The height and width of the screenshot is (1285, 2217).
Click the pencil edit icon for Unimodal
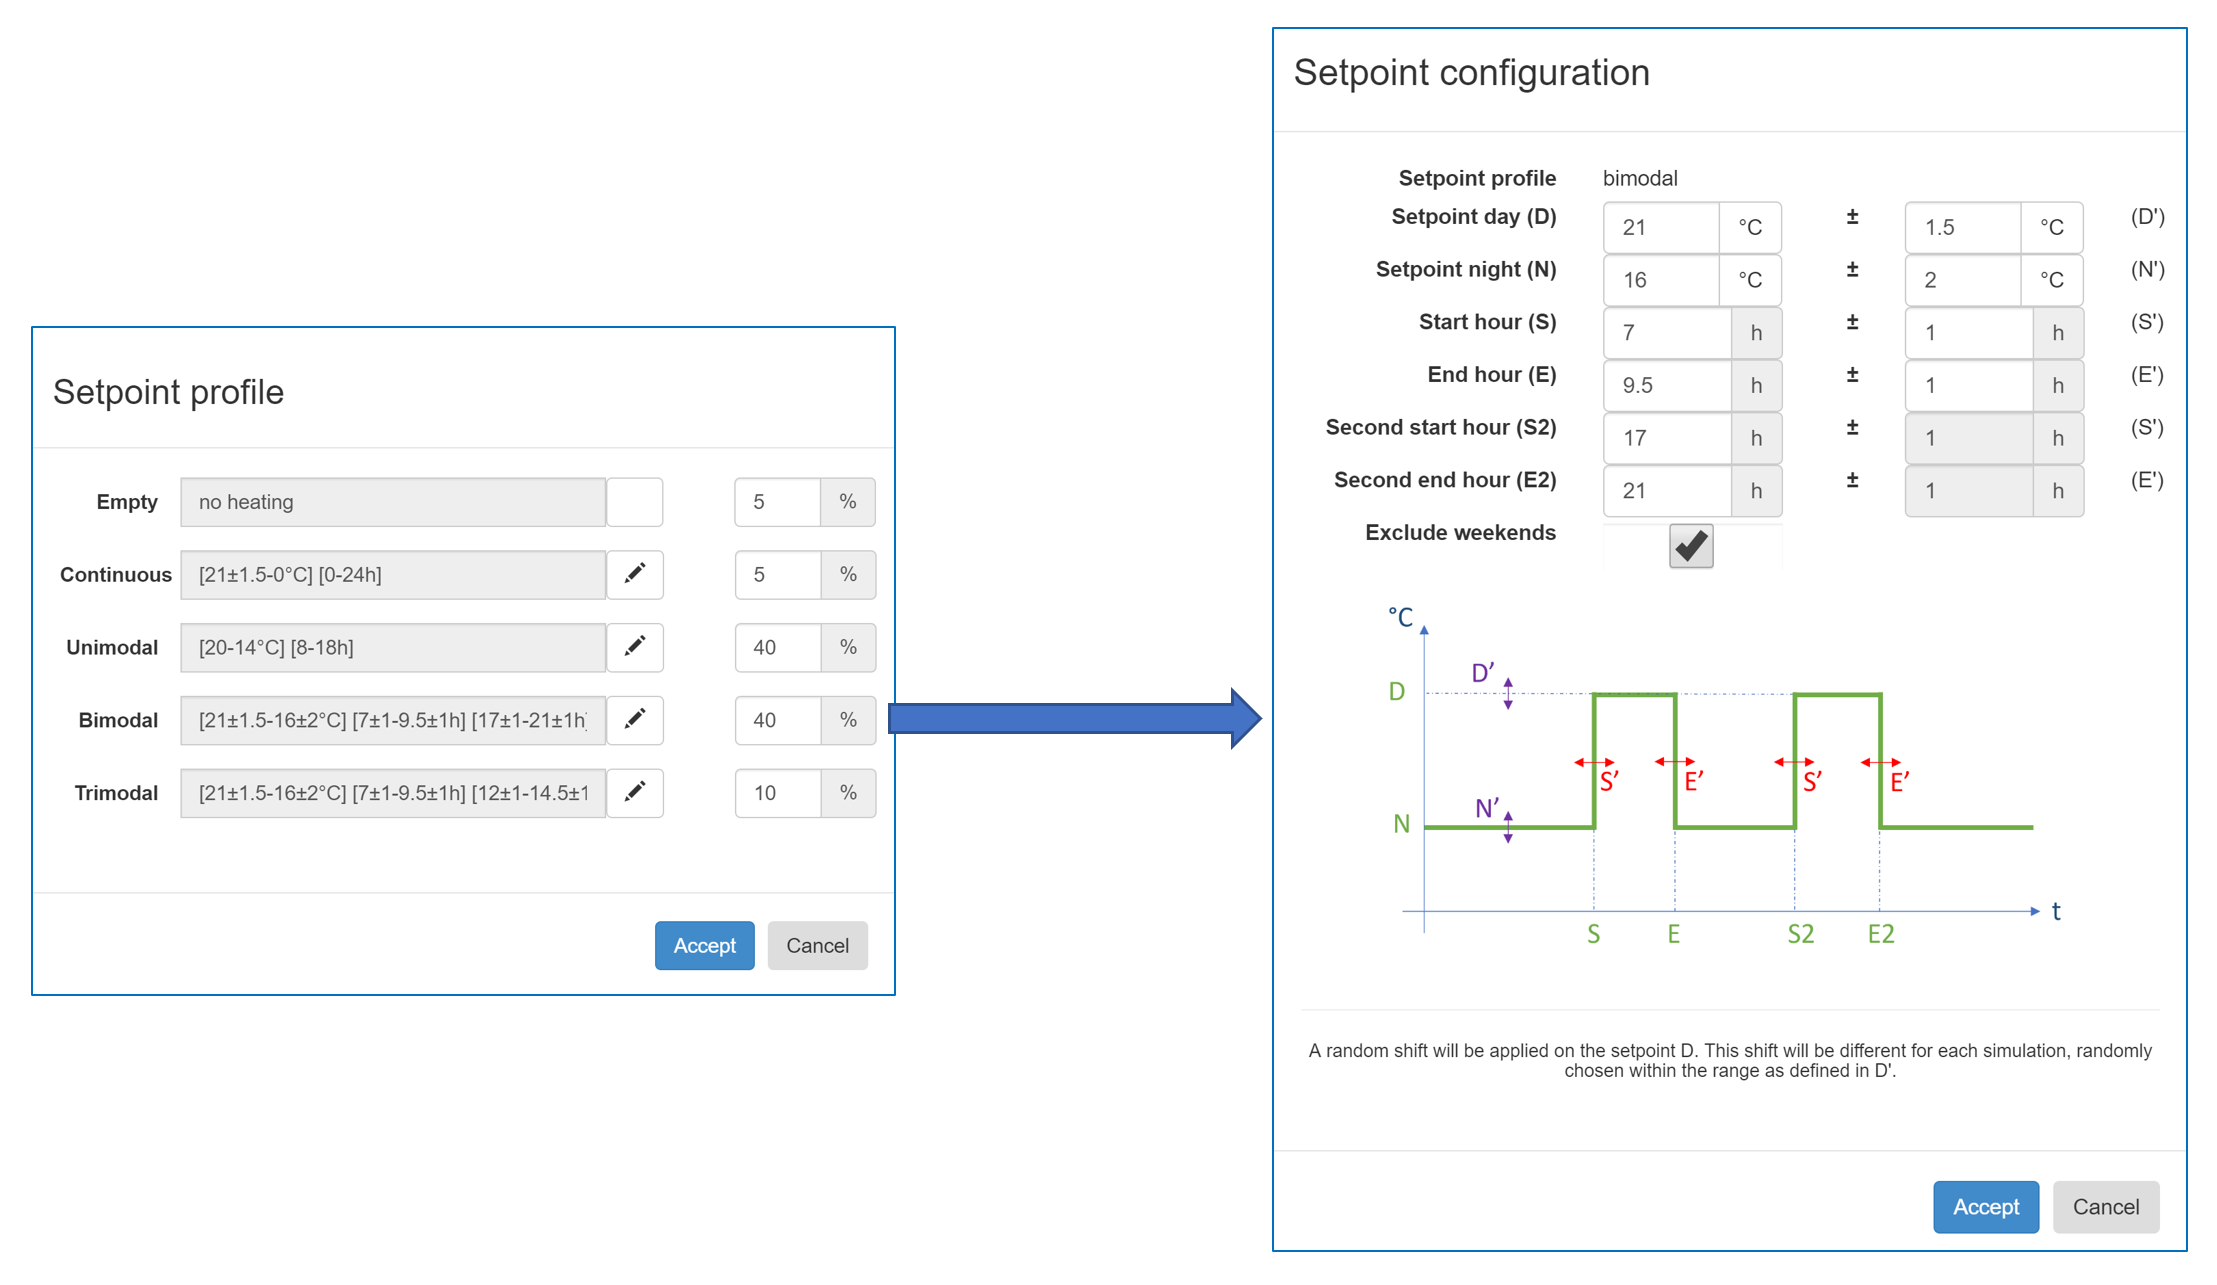coord(634,647)
